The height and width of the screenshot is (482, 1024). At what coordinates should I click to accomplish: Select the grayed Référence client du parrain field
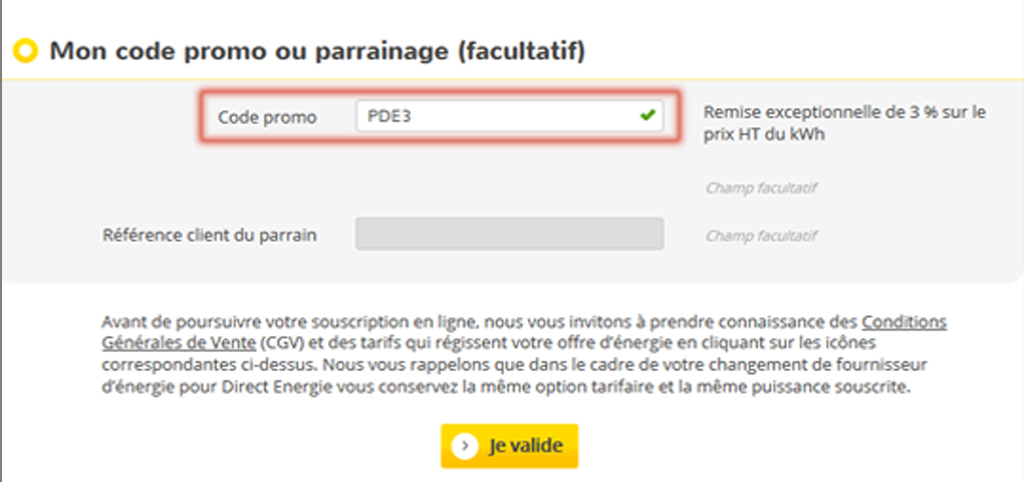509,234
